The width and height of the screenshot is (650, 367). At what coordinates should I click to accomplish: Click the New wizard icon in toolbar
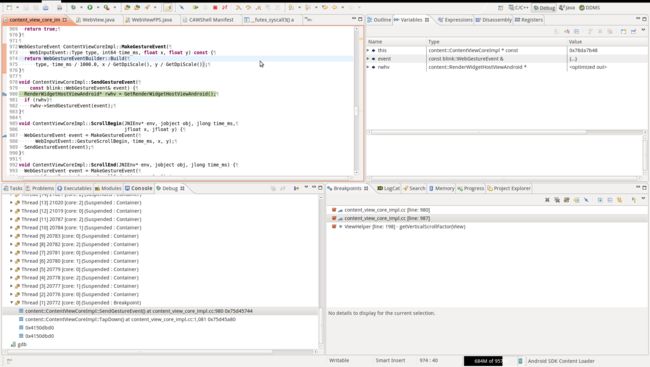(9, 7)
